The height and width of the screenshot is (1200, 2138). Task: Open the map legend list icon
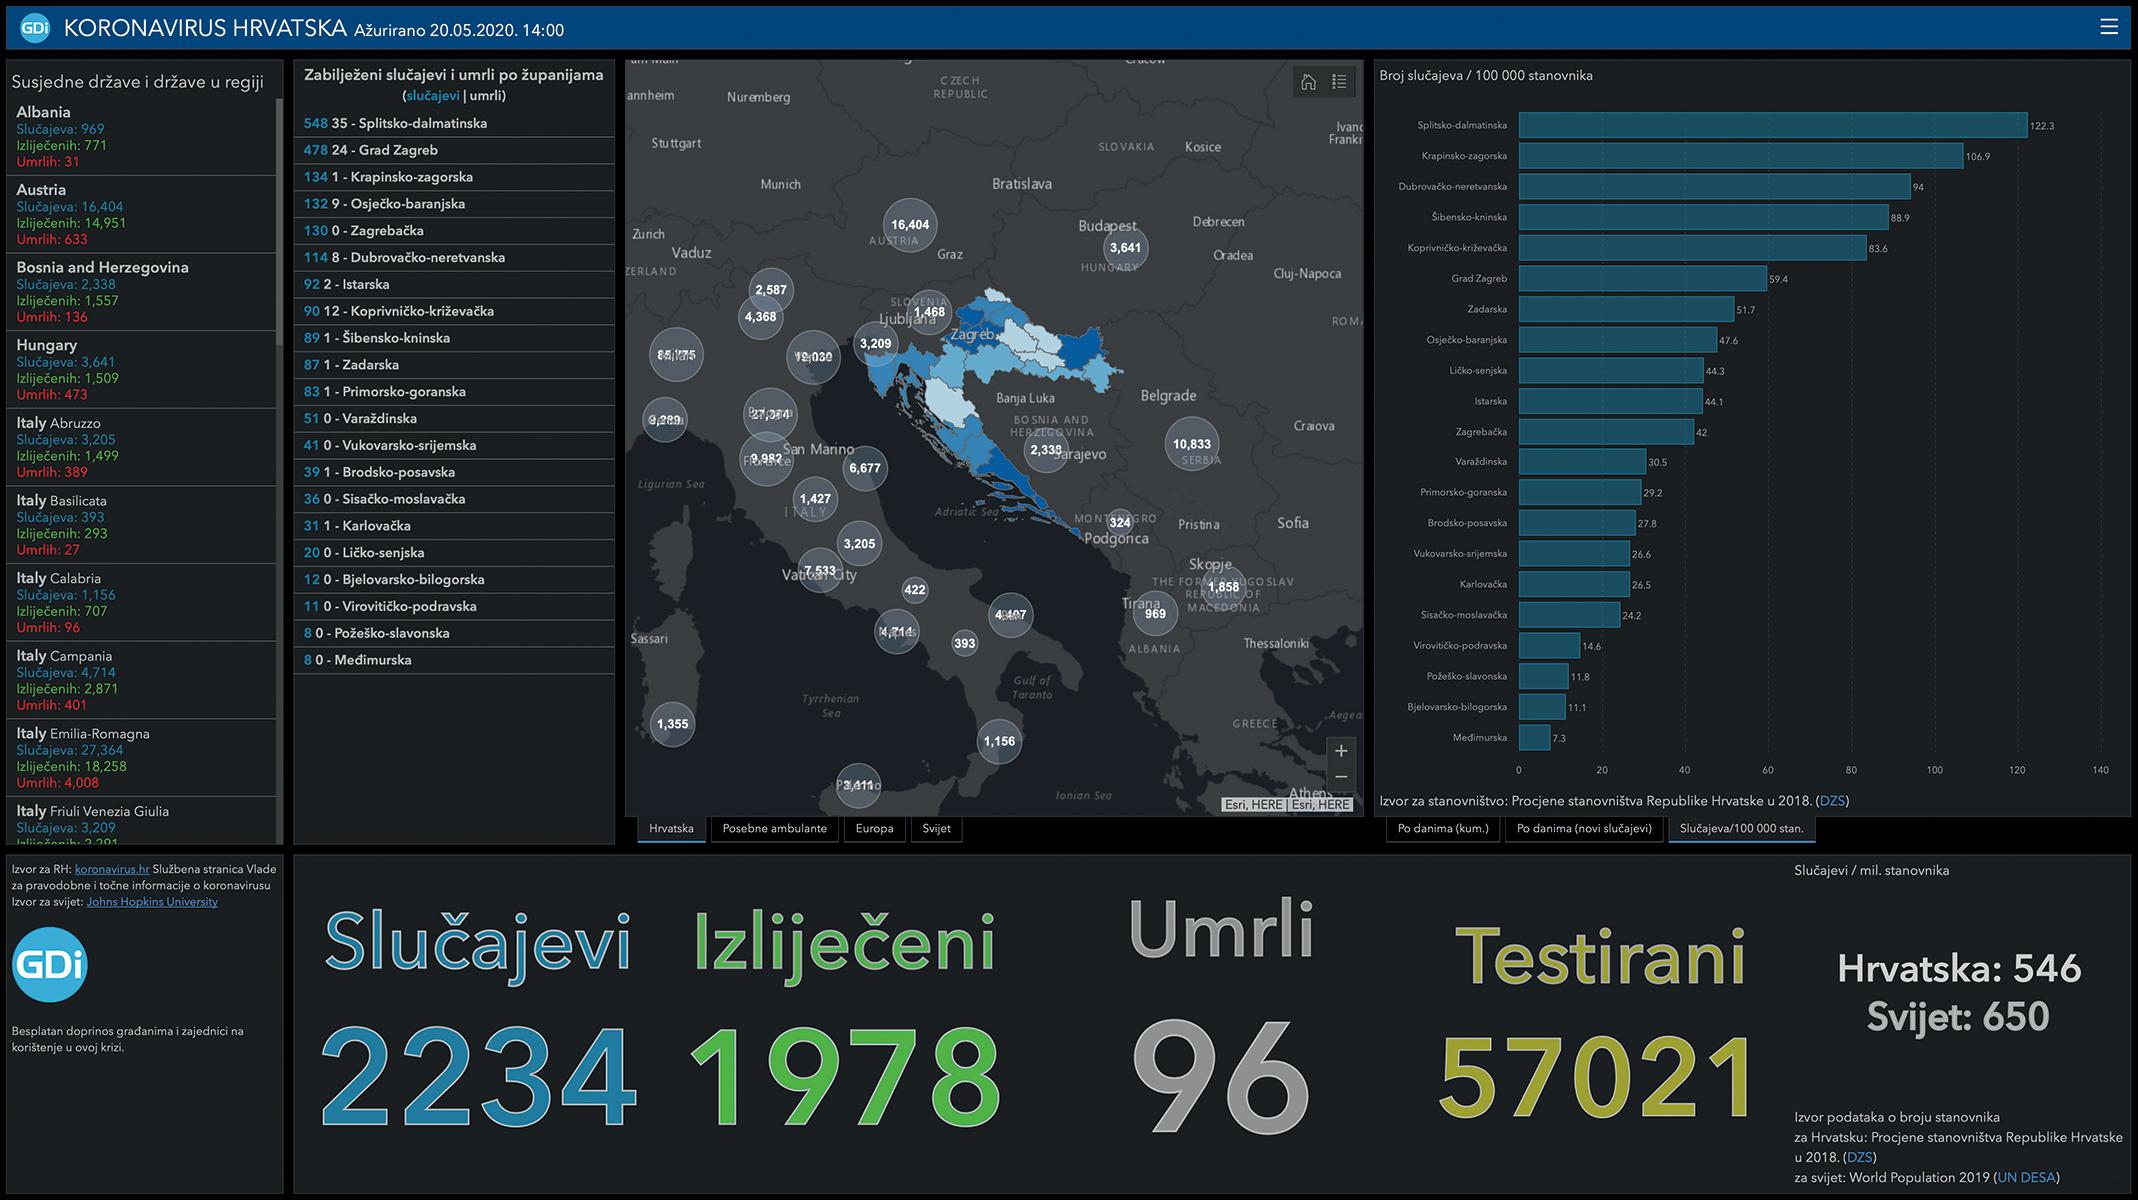pos(1339,83)
